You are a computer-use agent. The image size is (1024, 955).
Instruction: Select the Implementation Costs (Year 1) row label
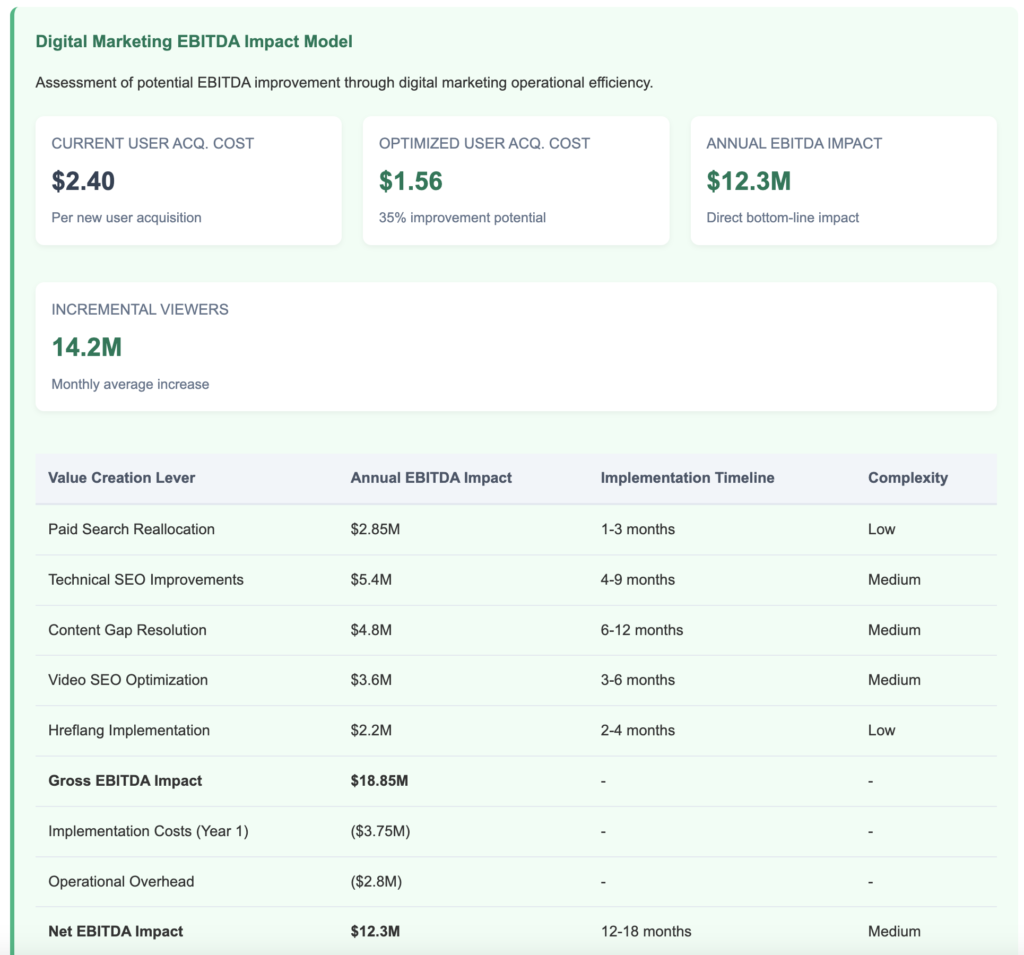click(x=148, y=831)
